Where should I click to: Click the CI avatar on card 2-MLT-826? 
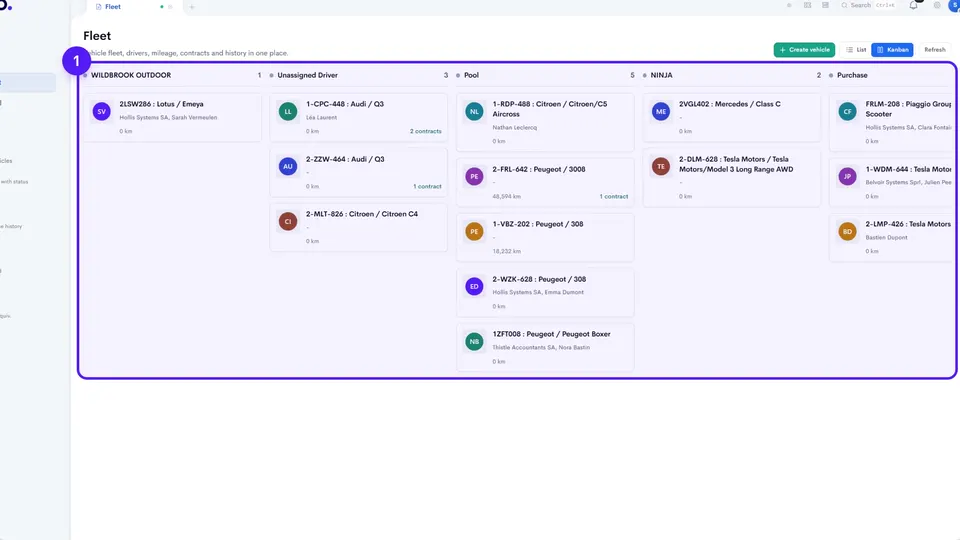click(288, 222)
